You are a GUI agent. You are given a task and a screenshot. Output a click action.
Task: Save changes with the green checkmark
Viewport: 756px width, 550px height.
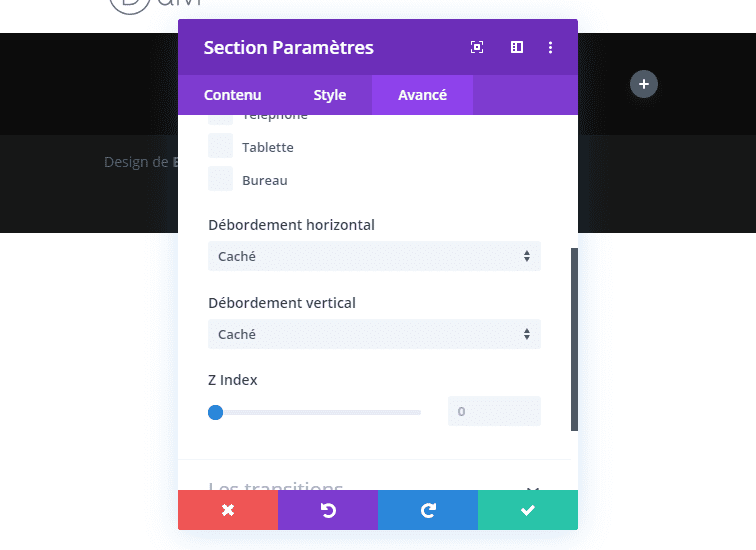(528, 510)
